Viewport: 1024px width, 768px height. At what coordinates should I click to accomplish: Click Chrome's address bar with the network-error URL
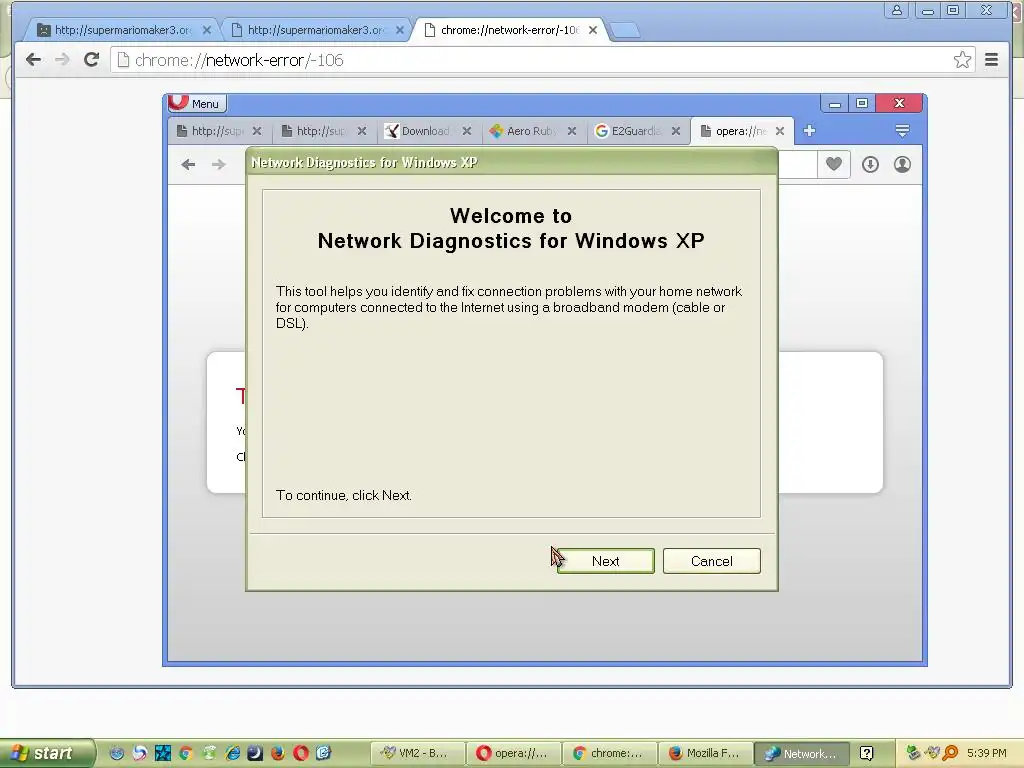click(542, 60)
